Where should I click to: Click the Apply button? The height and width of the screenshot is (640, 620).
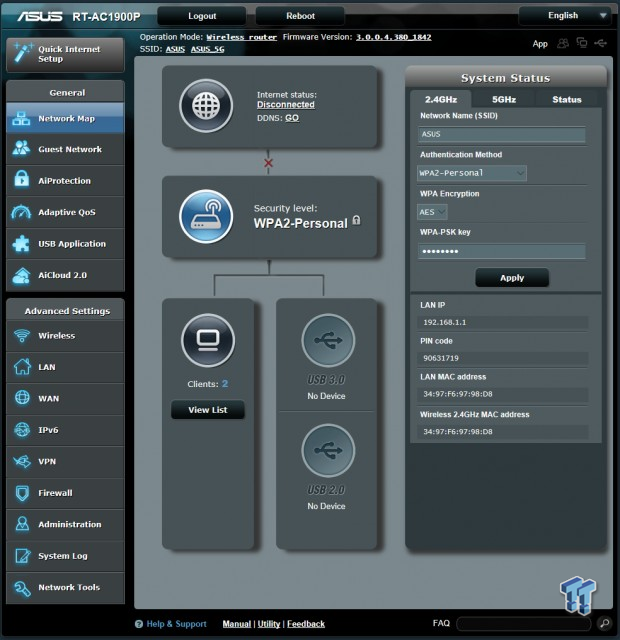click(512, 278)
